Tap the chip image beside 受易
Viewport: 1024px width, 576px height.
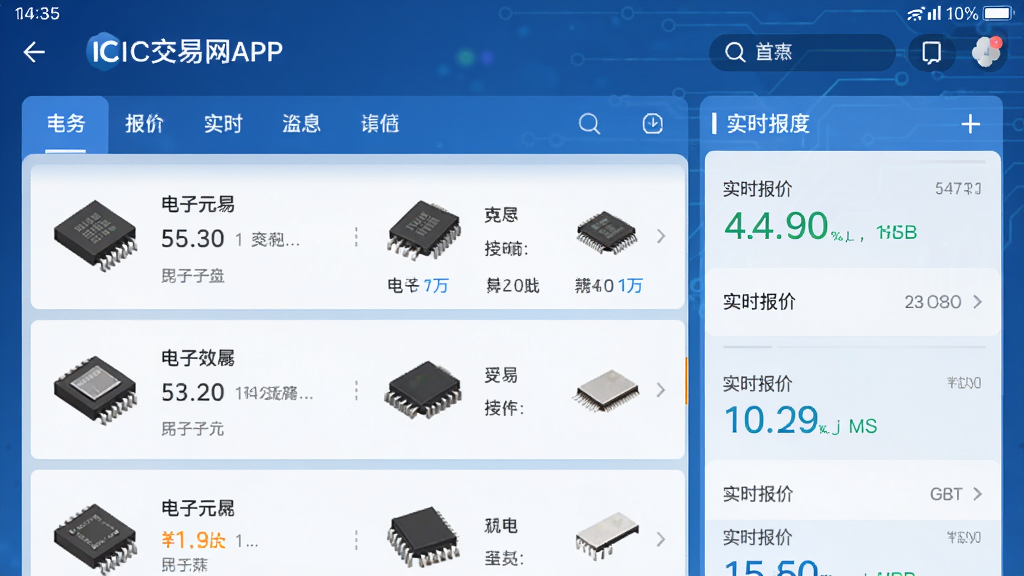click(424, 390)
